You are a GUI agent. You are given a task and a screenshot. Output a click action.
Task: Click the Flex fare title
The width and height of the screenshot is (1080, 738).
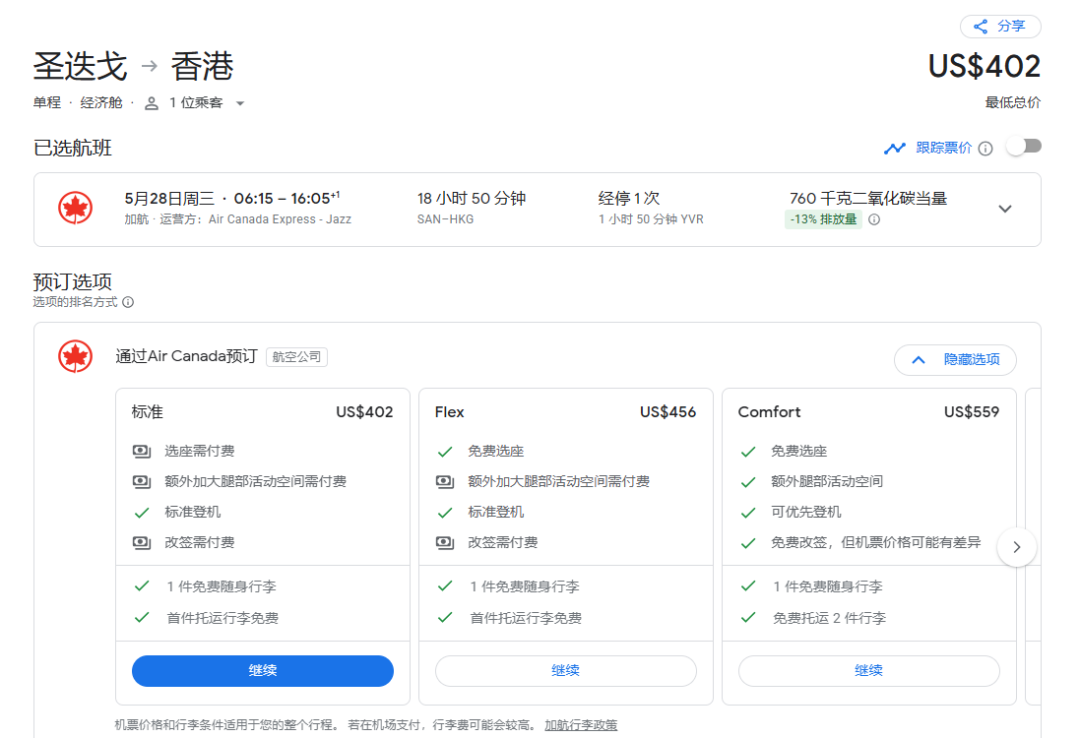449,412
